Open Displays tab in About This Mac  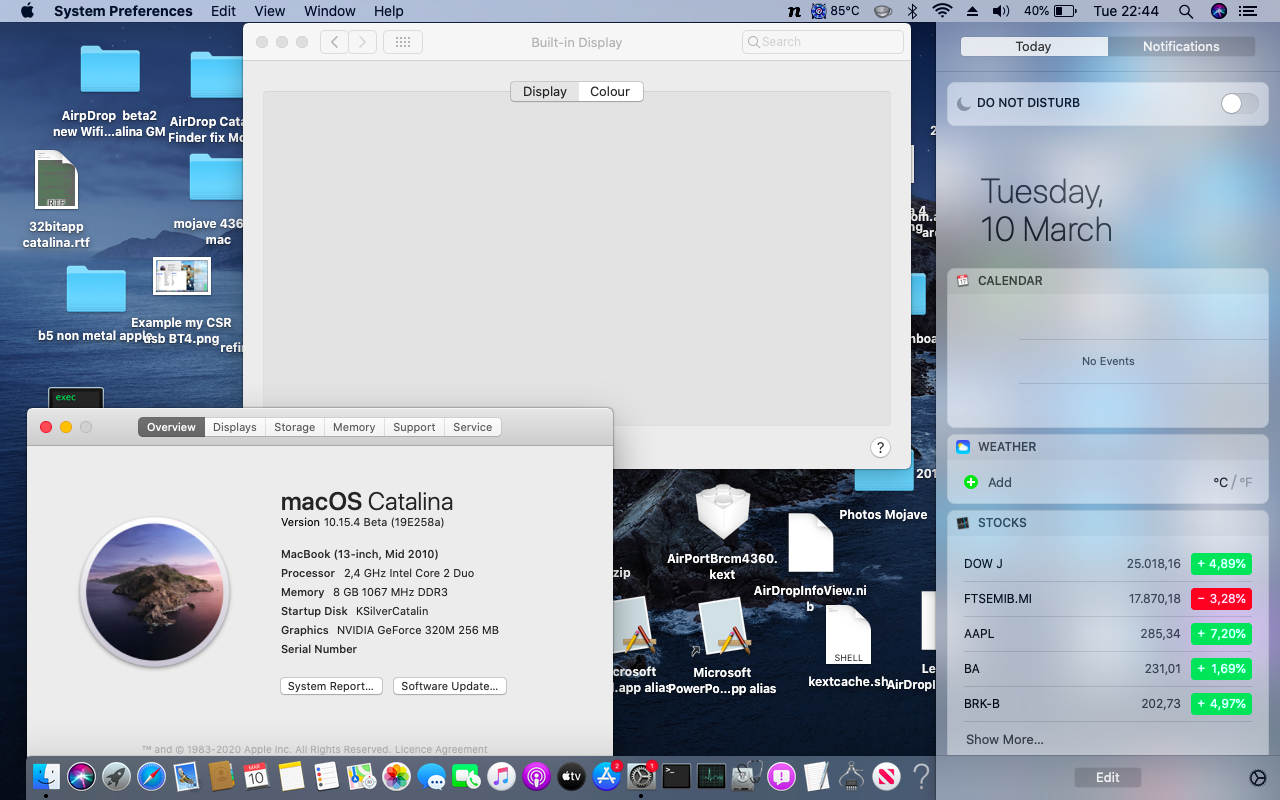[x=235, y=427]
